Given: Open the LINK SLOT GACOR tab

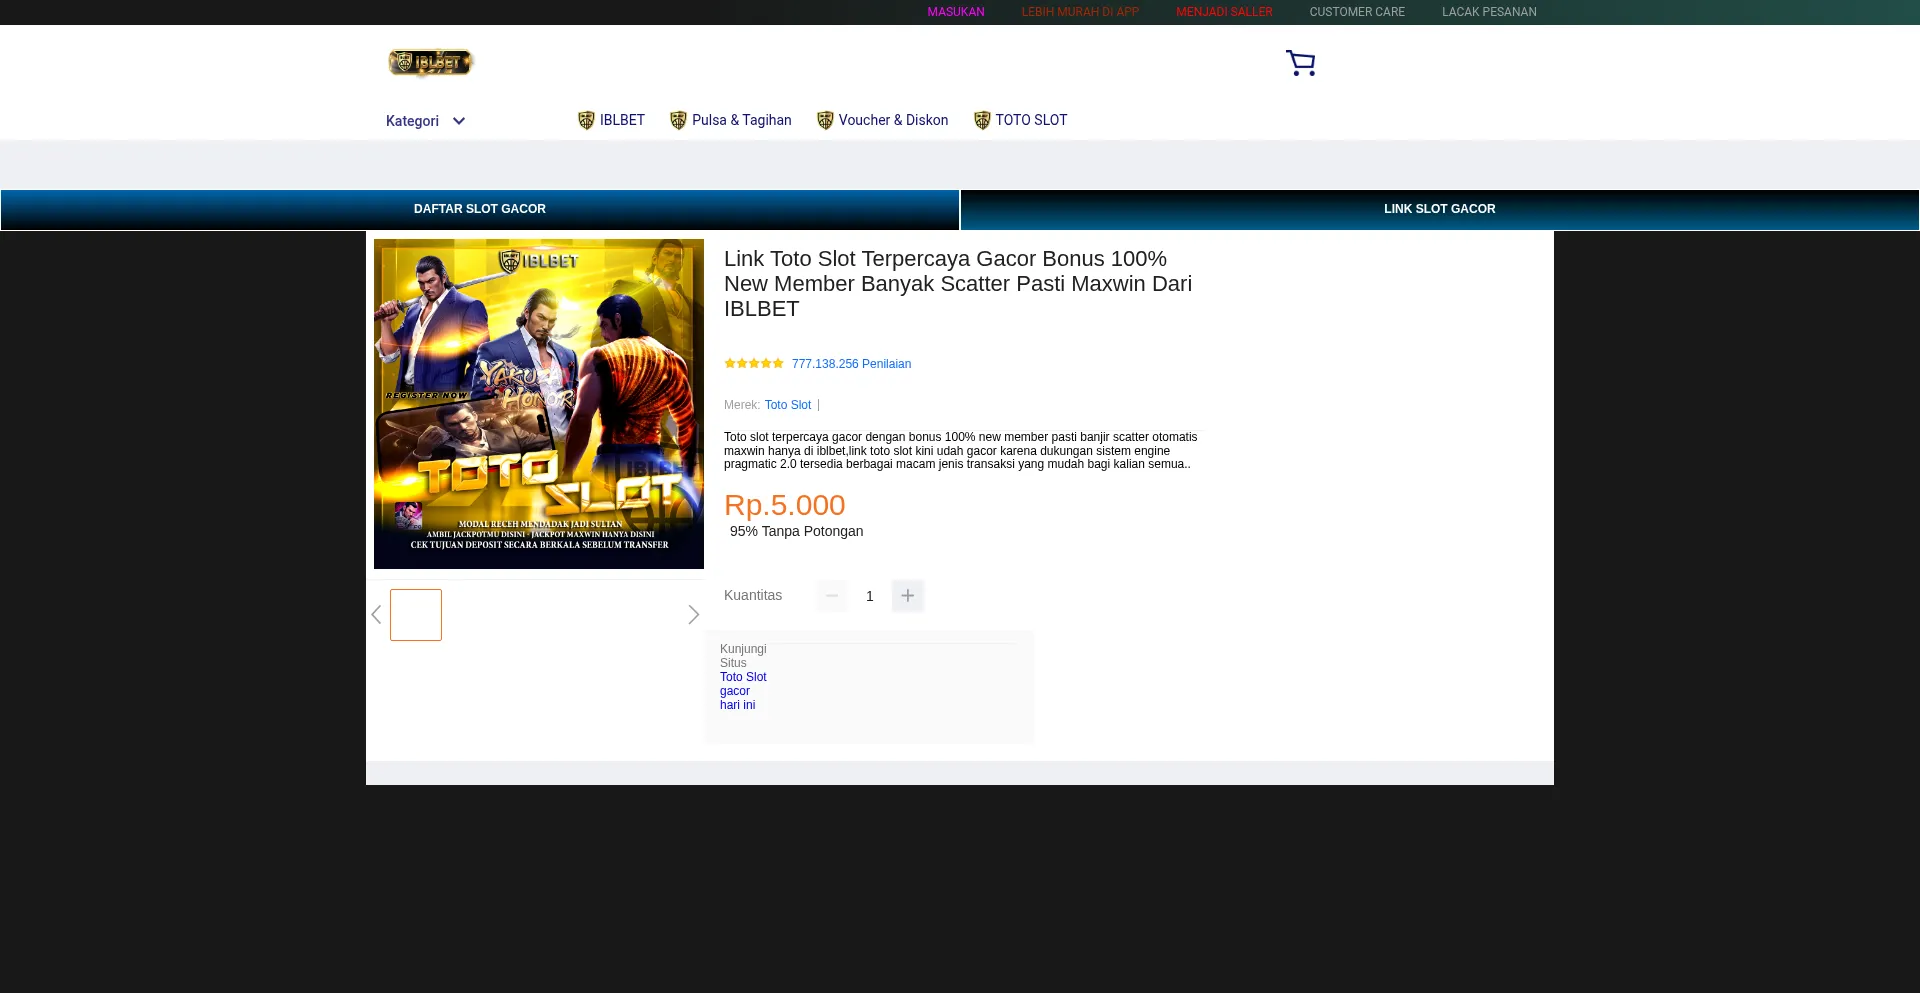Looking at the screenshot, I should coord(1439,210).
